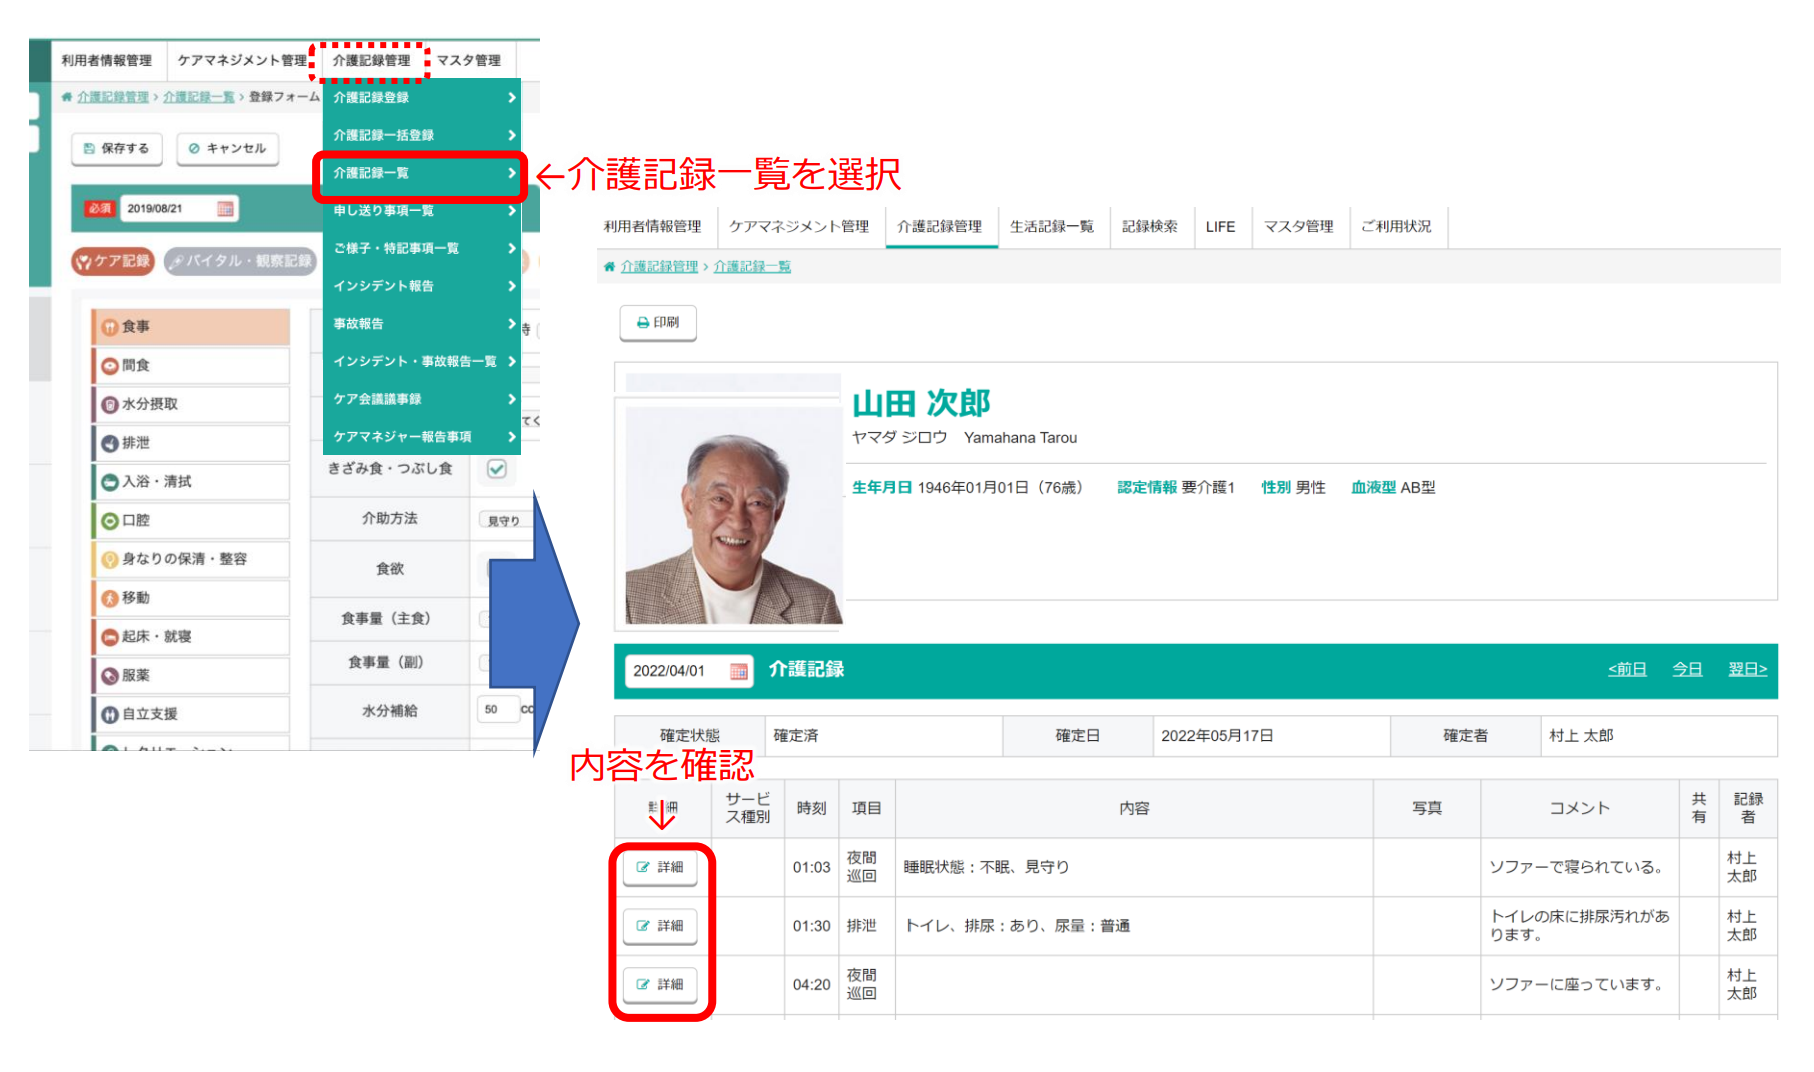Select the 服薬 category icon
1814x1072 pixels.
110,676
